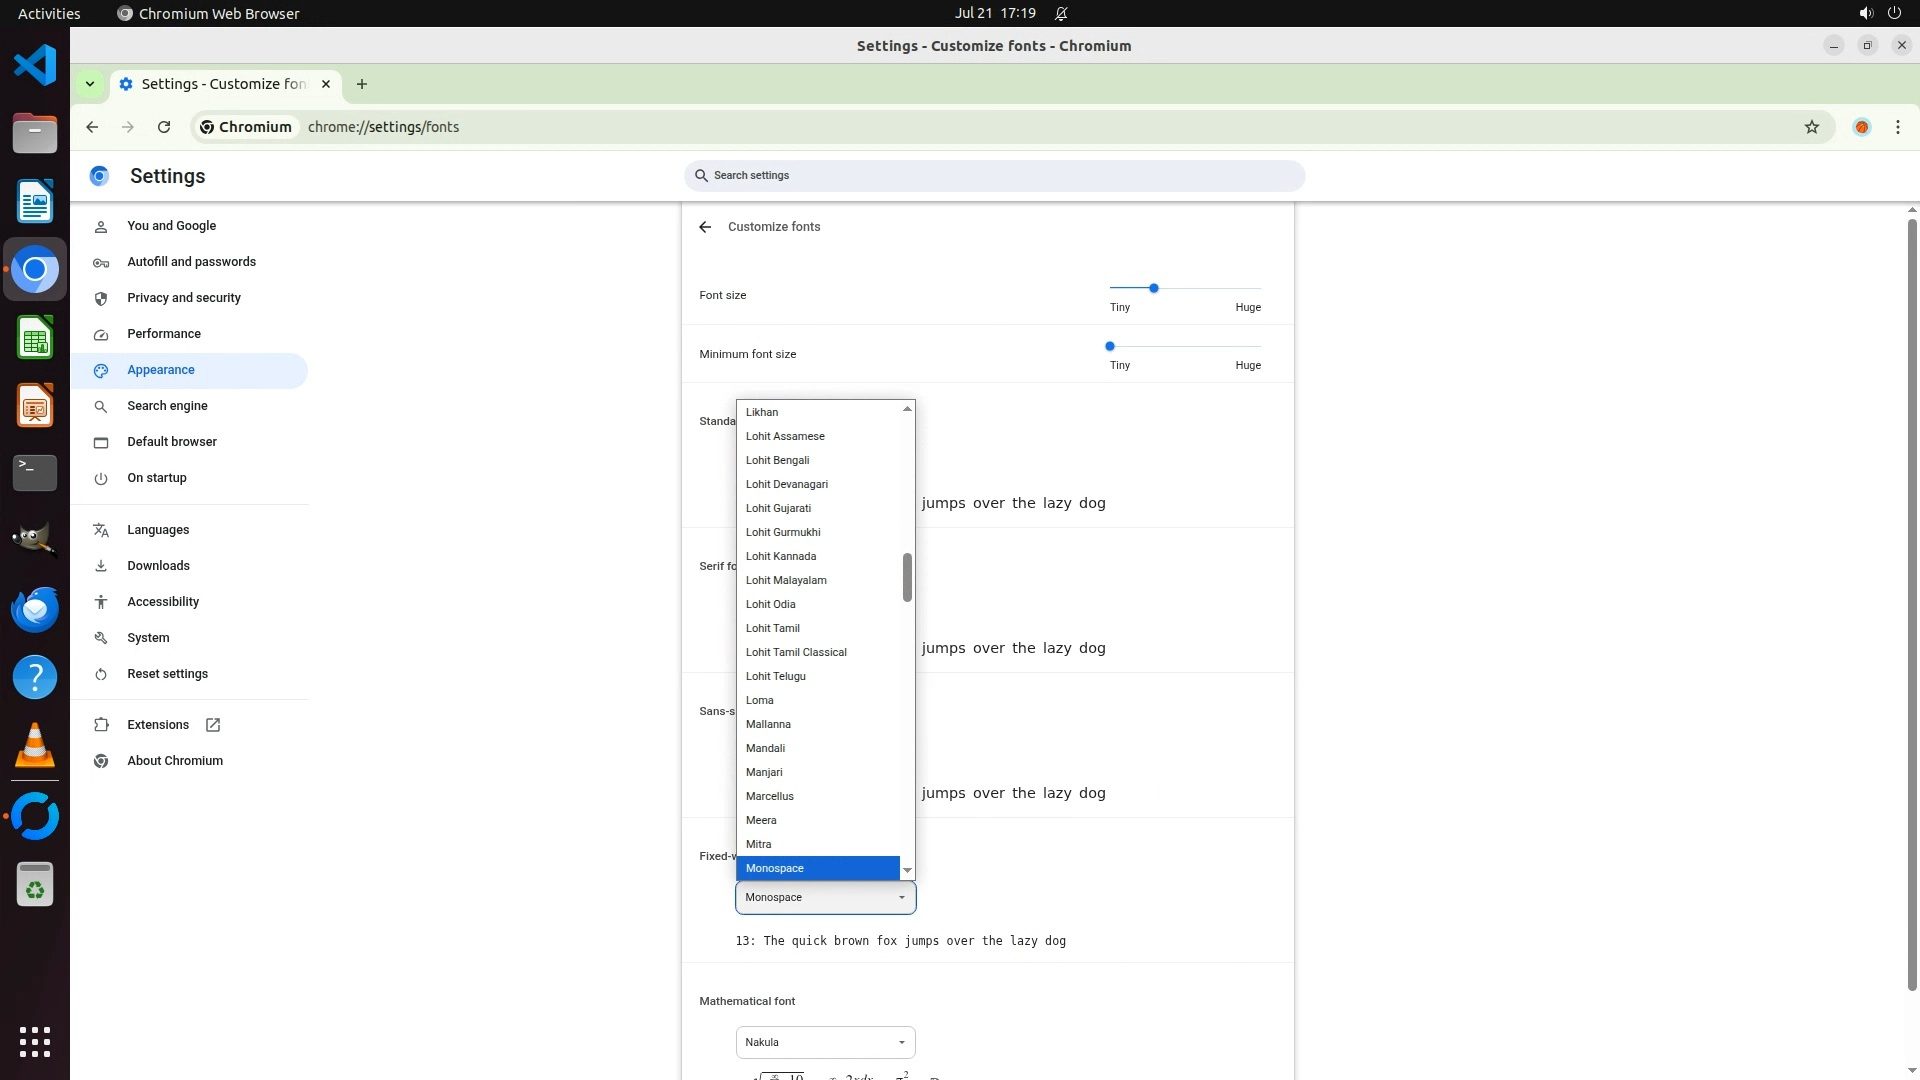
Task: Focus the Search settings field
Action: coord(995,176)
